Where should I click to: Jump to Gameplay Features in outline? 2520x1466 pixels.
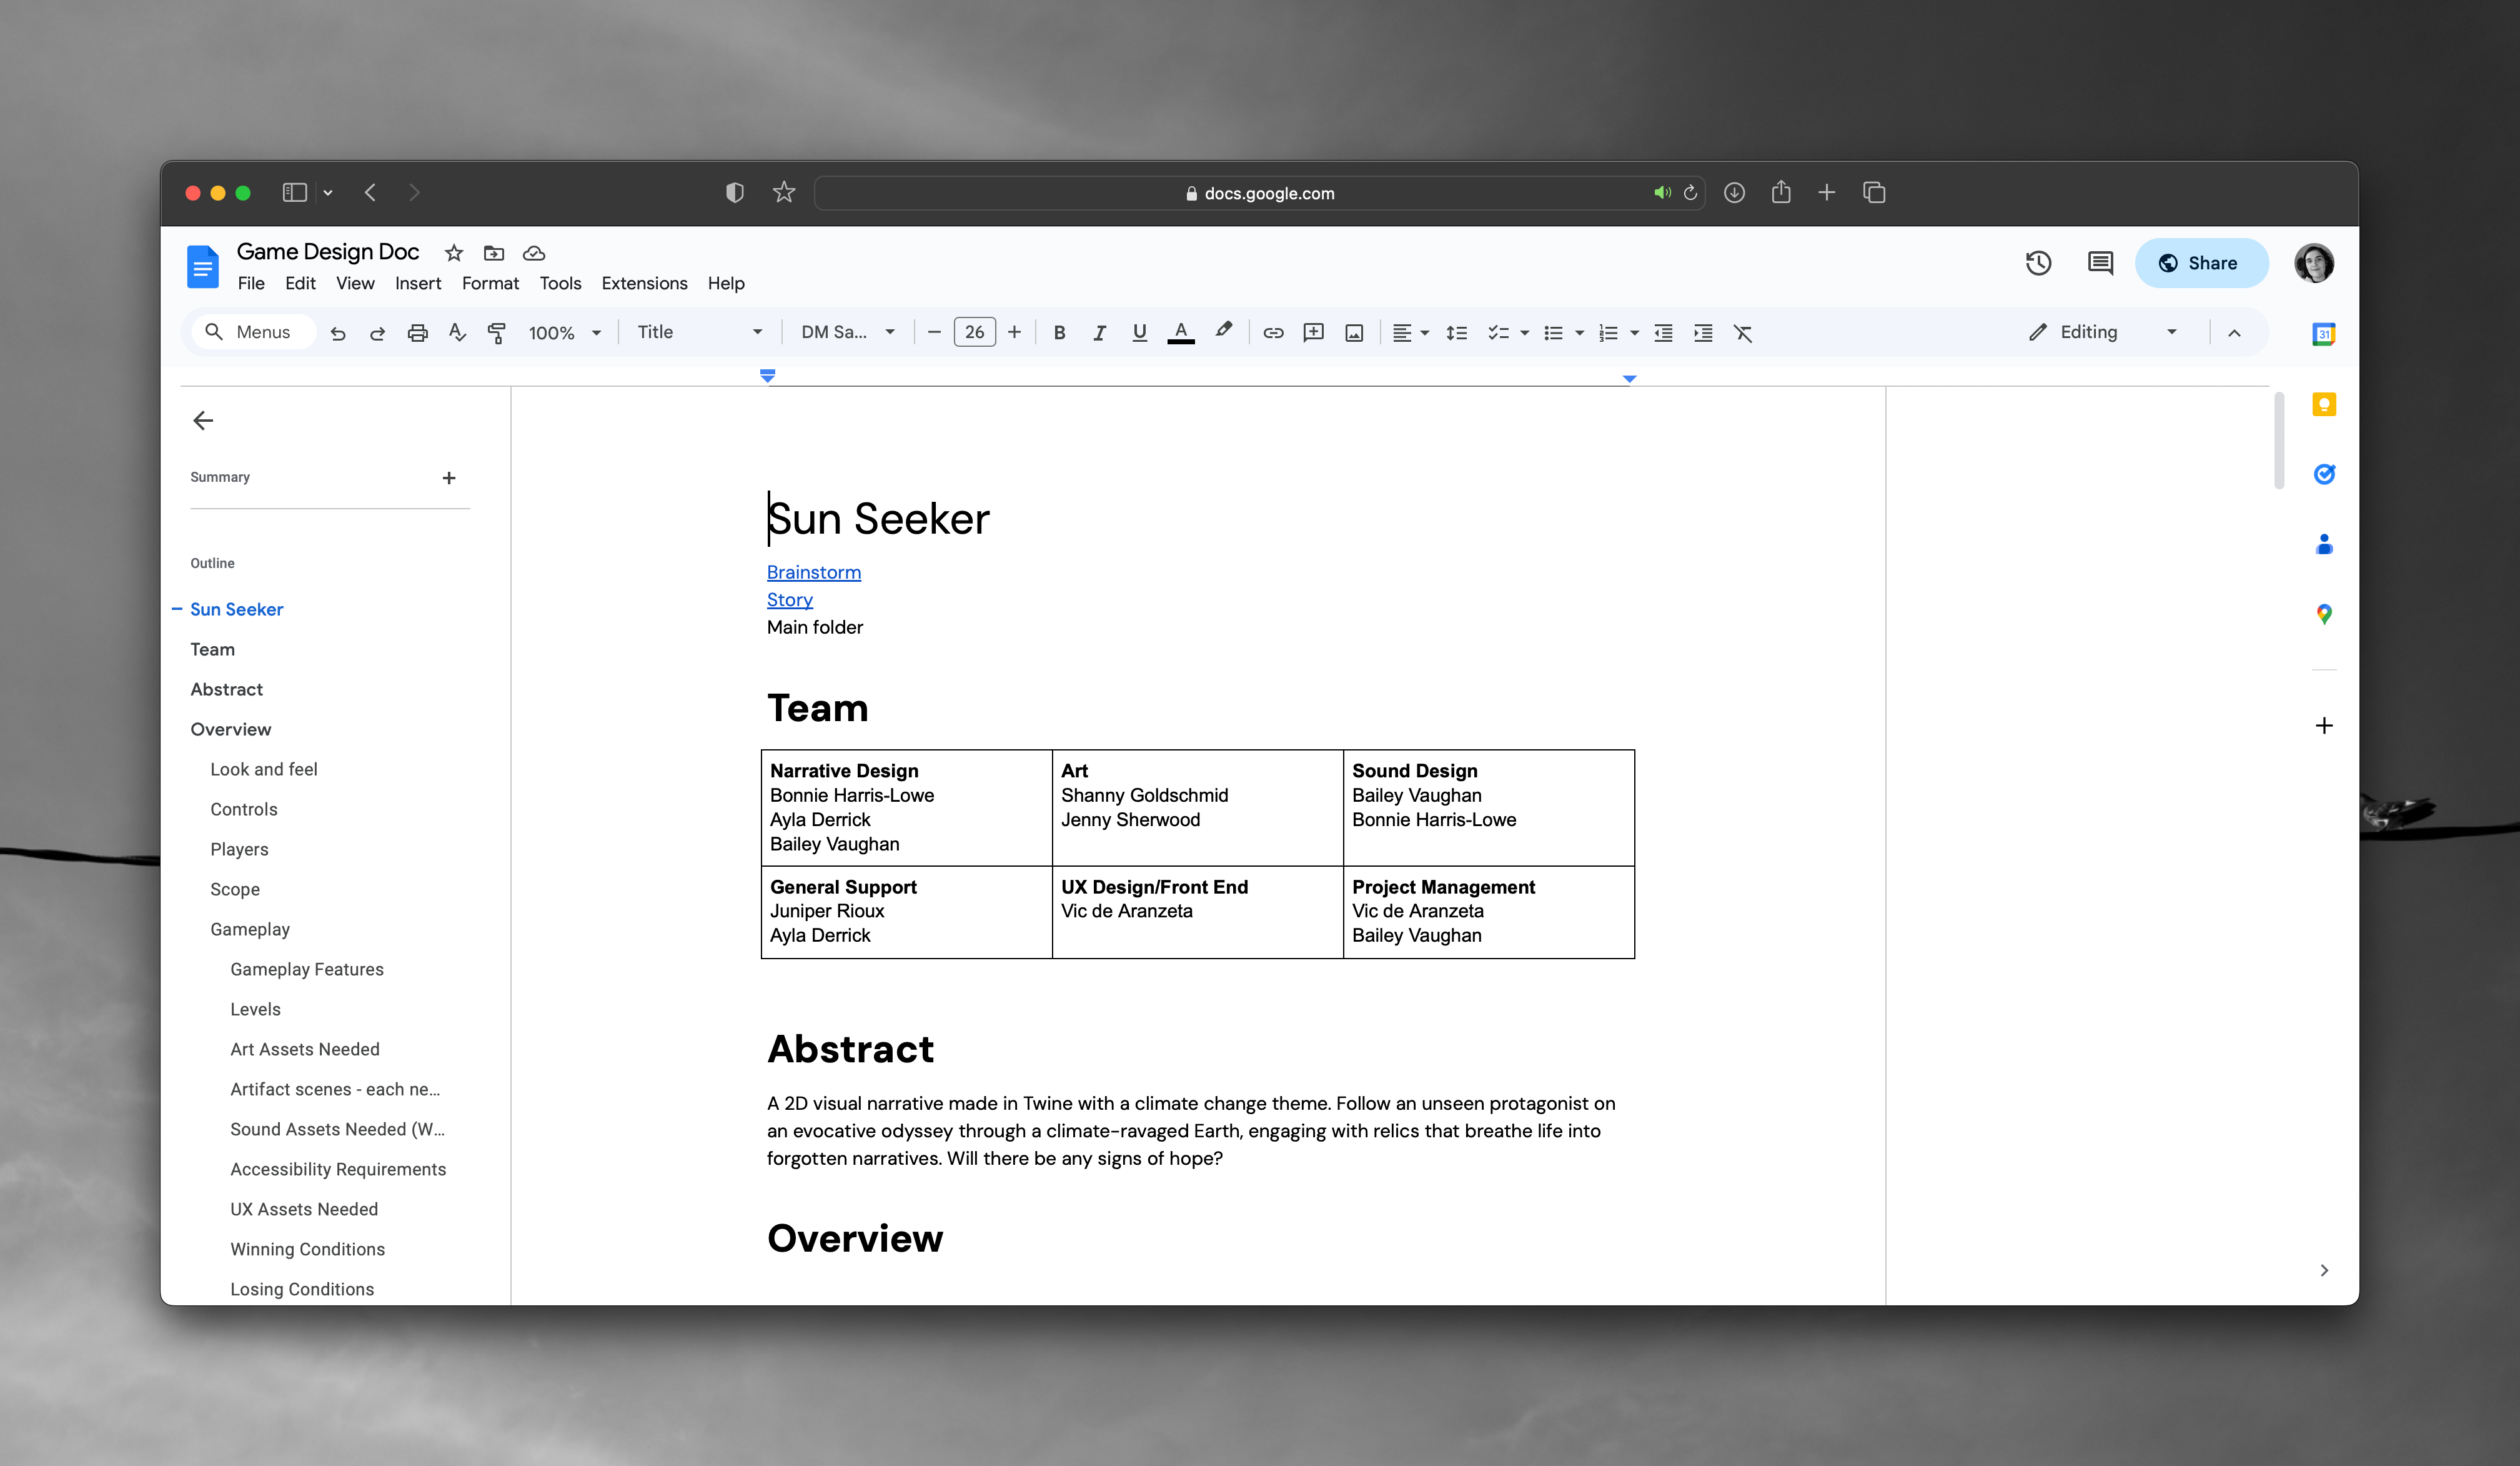306,969
